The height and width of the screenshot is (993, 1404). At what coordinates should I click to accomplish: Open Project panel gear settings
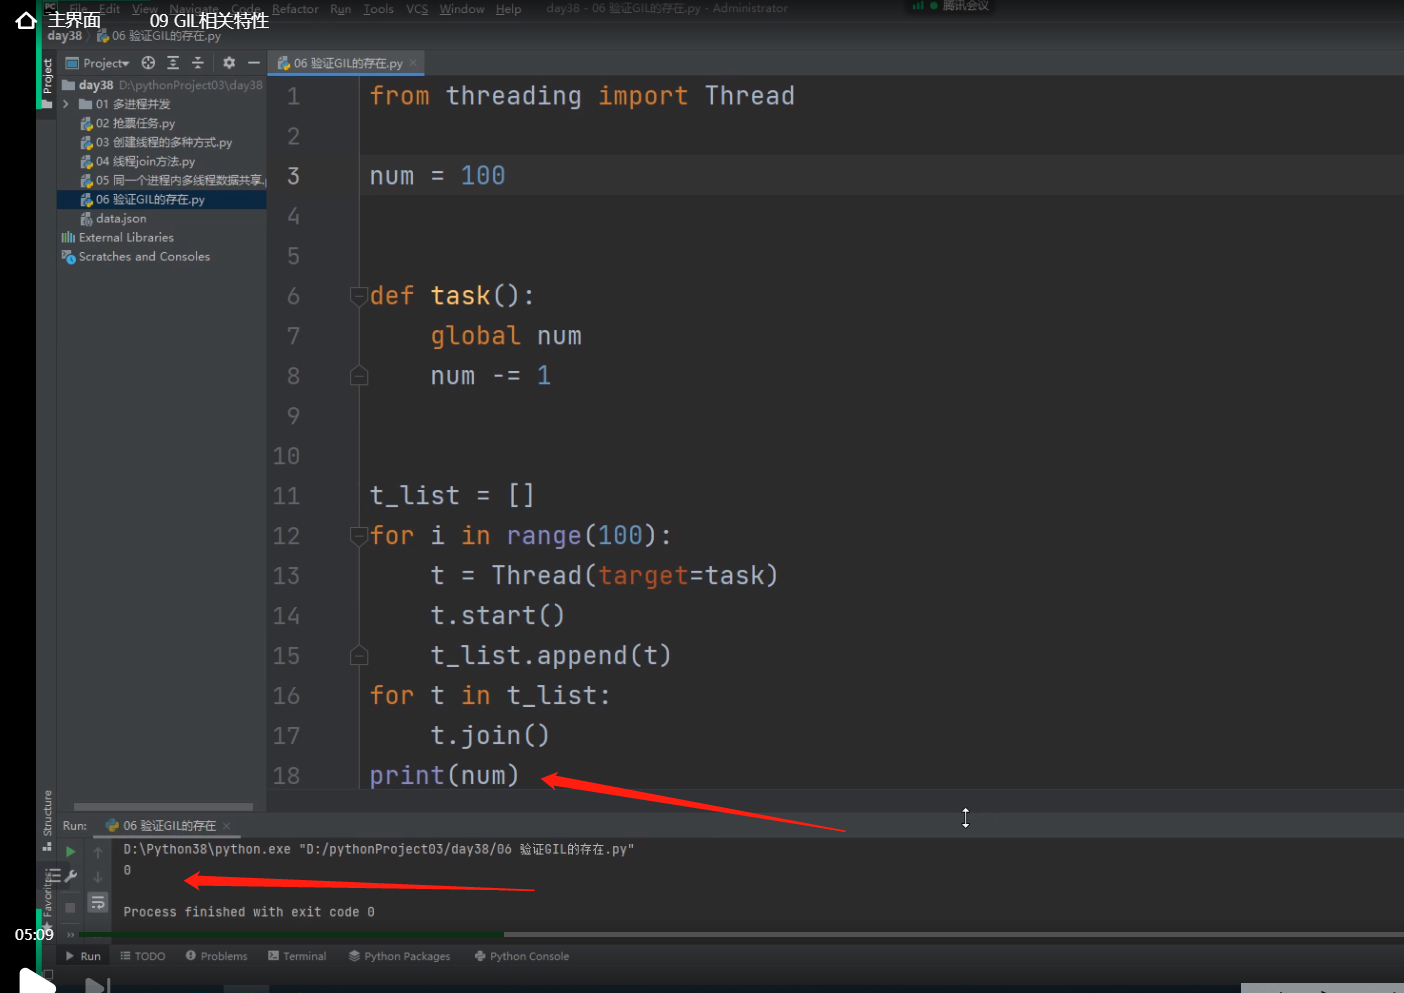tap(229, 63)
